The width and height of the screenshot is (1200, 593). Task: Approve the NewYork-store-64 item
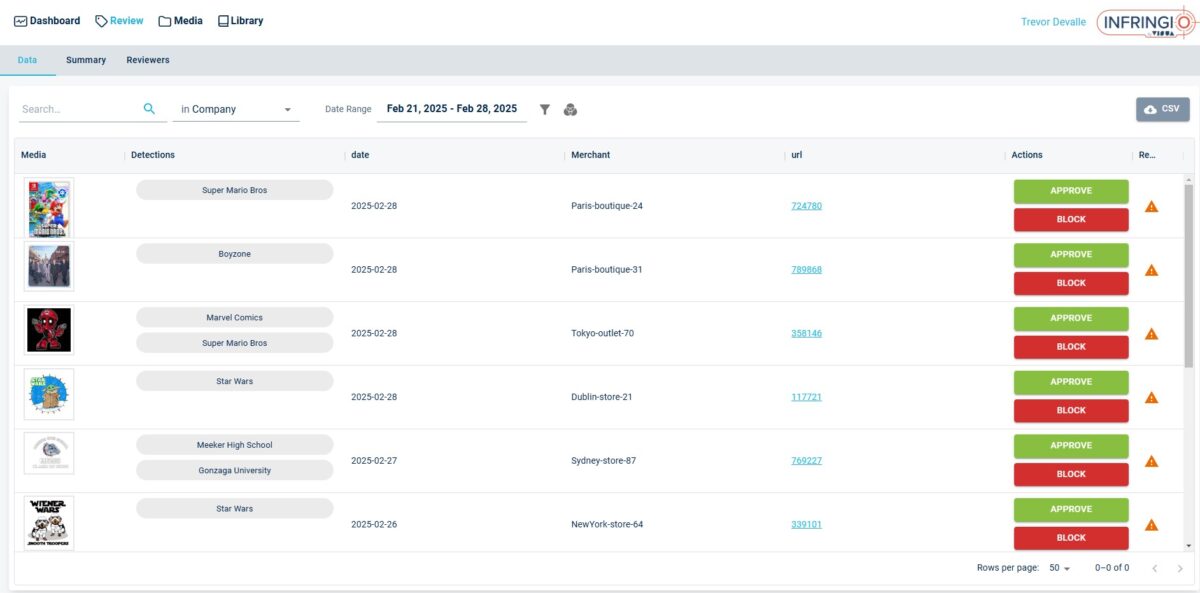(x=1071, y=510)
